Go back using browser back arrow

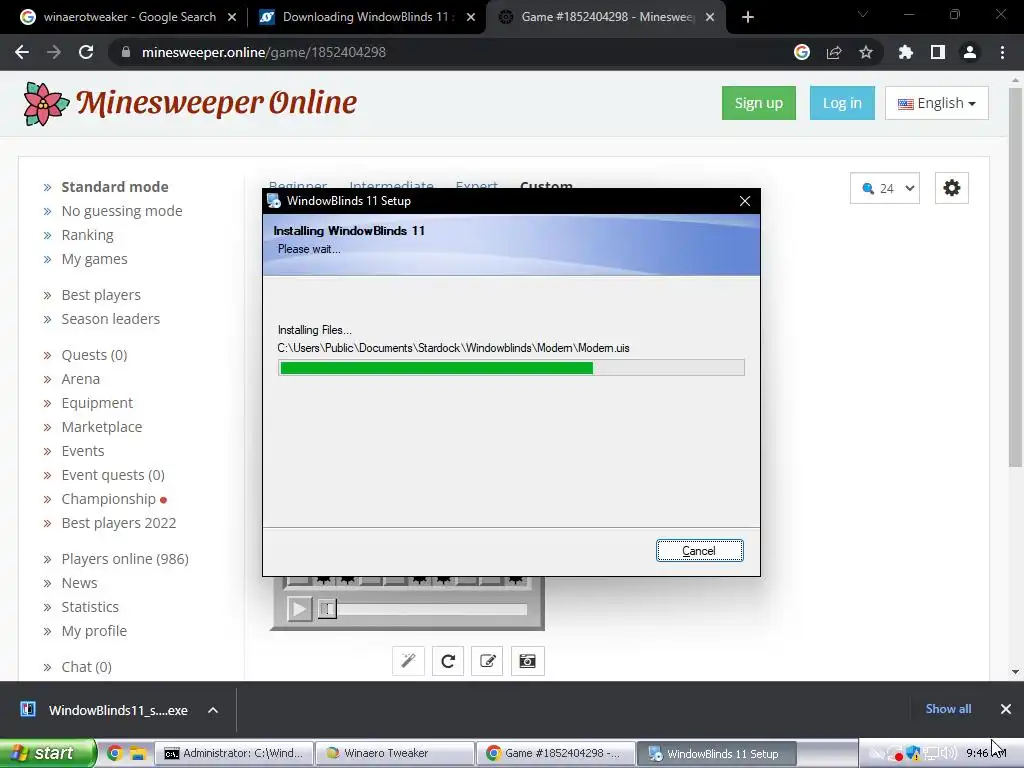tap(22, 52)
